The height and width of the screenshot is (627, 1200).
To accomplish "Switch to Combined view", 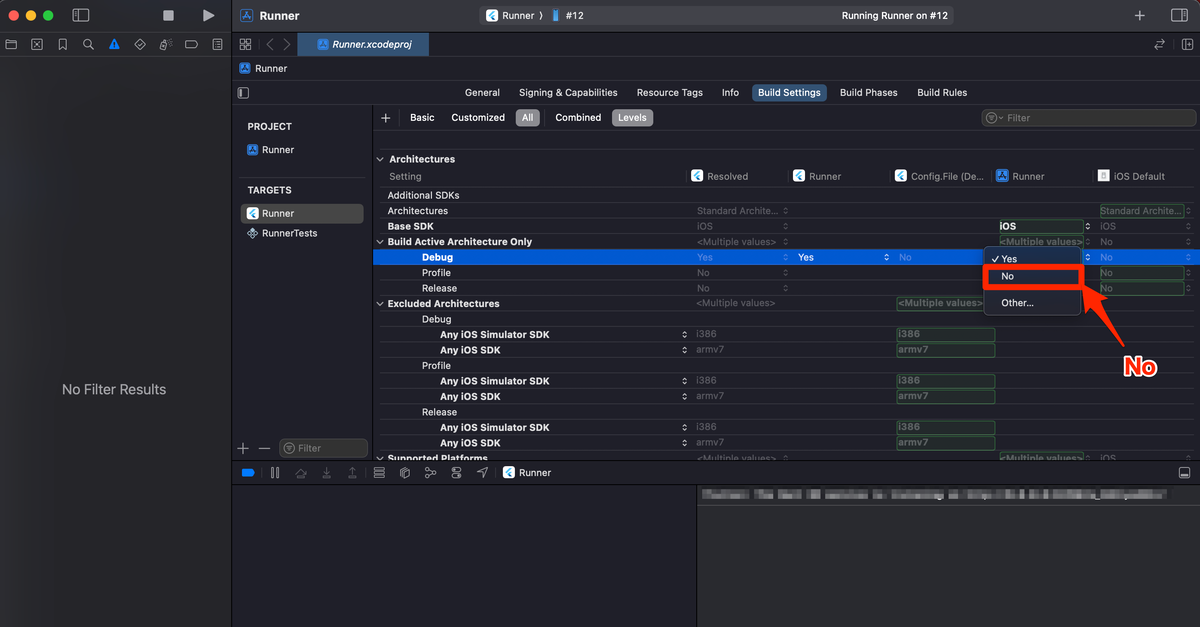I will coord(578,118).
